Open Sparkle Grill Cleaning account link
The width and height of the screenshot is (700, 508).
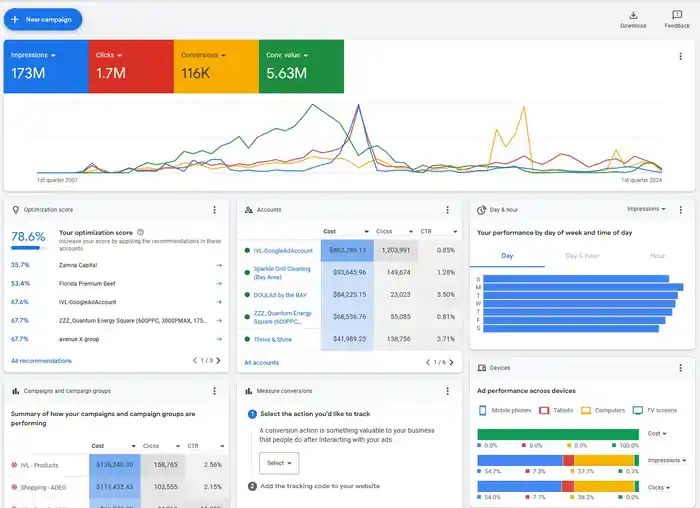click(282, 273)
